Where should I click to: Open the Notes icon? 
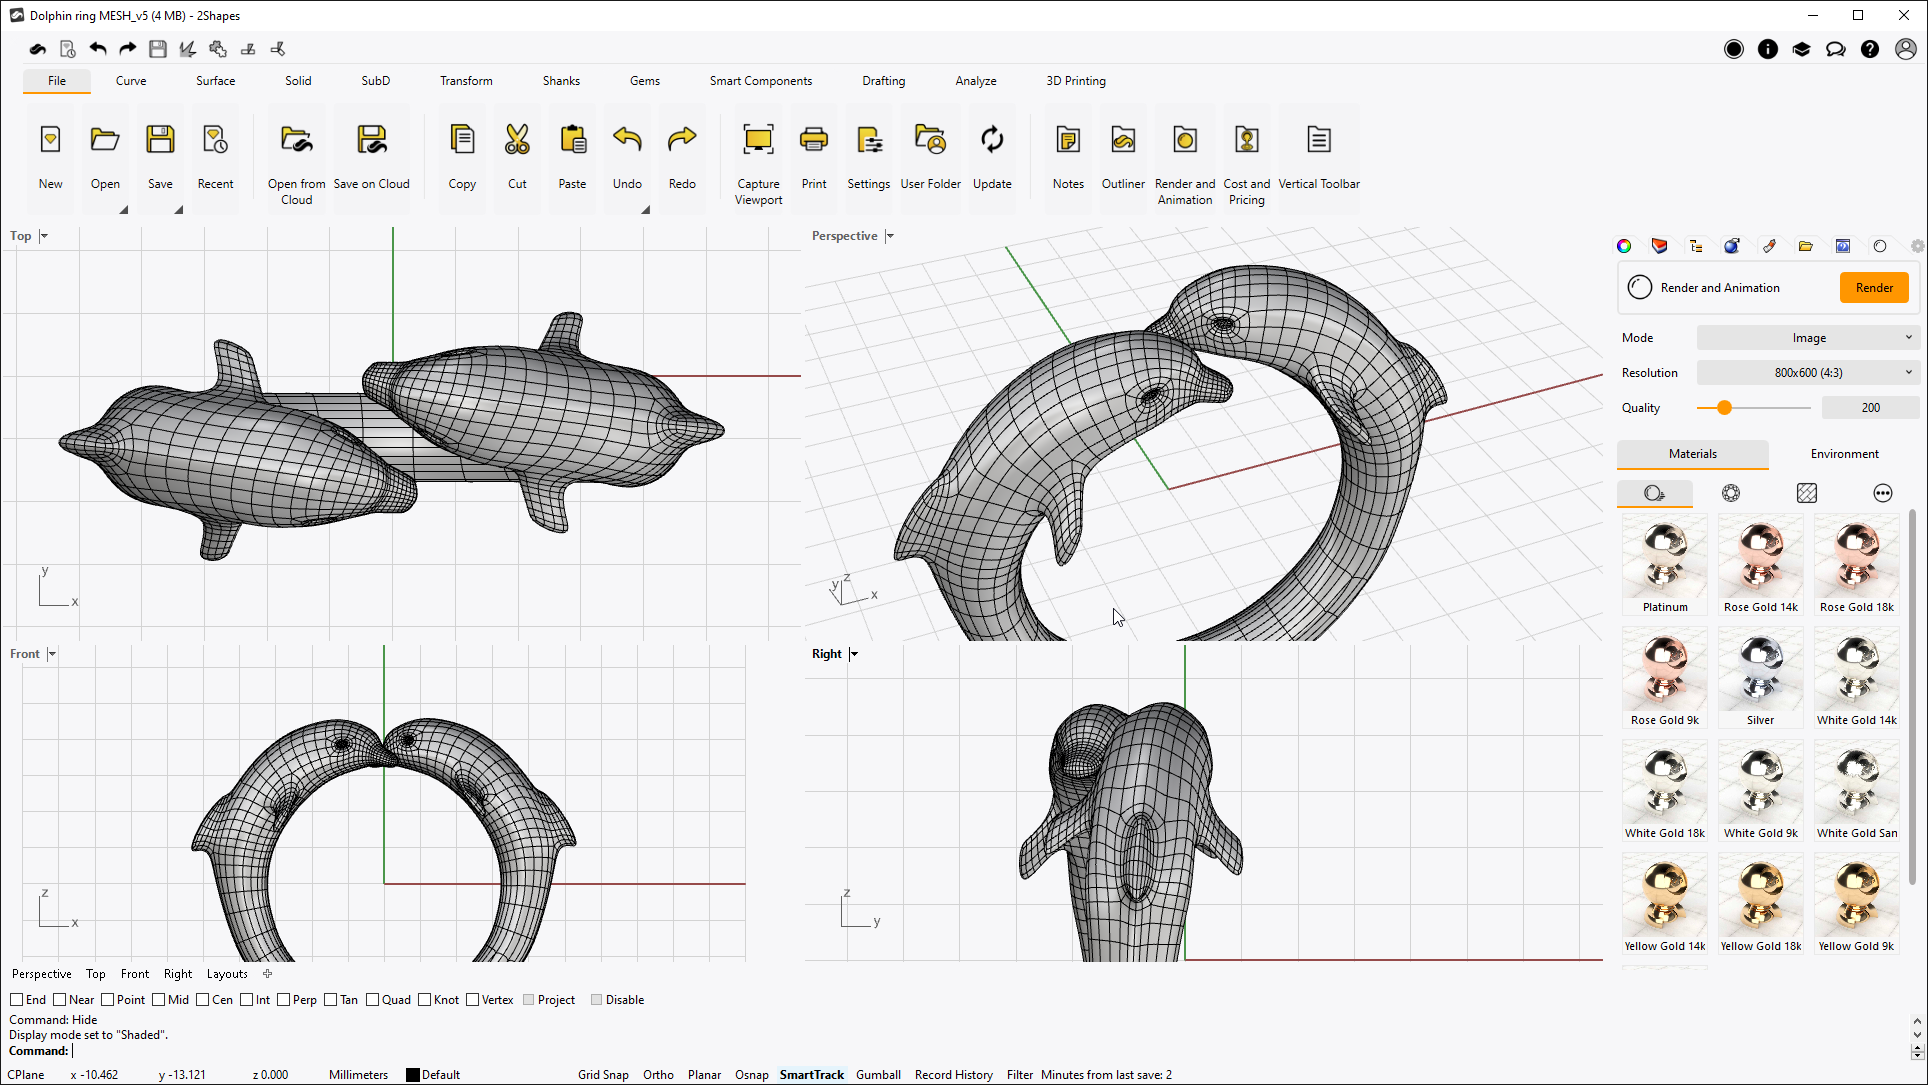point(1068,140)
